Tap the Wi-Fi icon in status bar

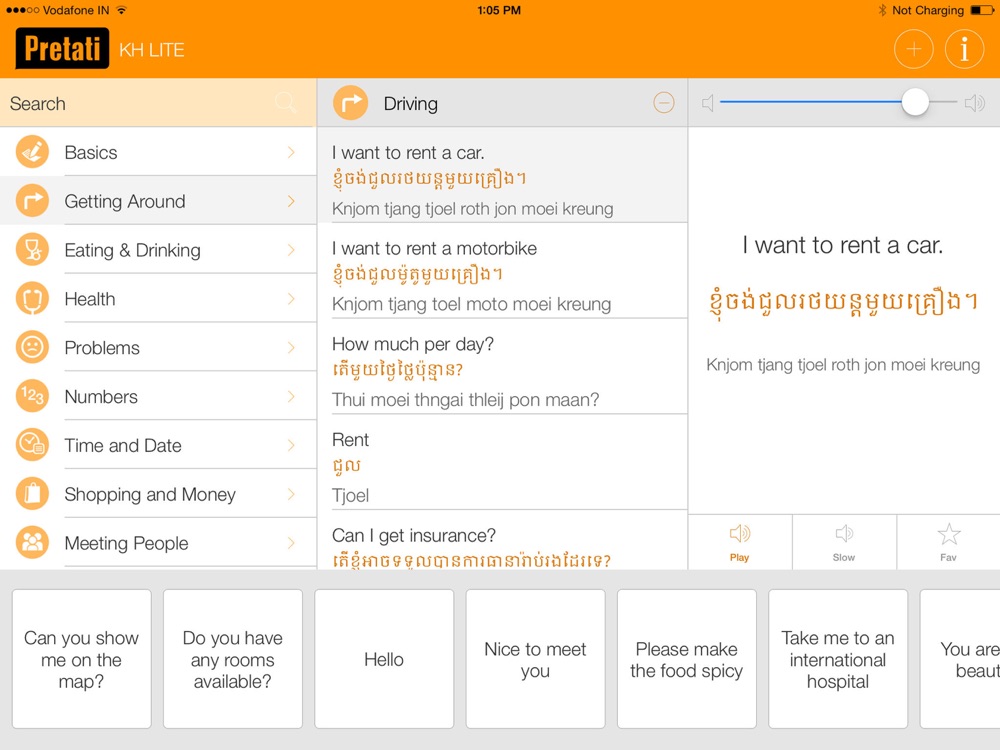[x=121, y=10]
